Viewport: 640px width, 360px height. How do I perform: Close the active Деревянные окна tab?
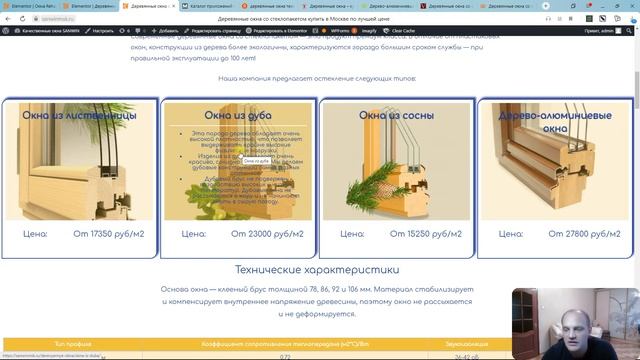coord(173,6)
